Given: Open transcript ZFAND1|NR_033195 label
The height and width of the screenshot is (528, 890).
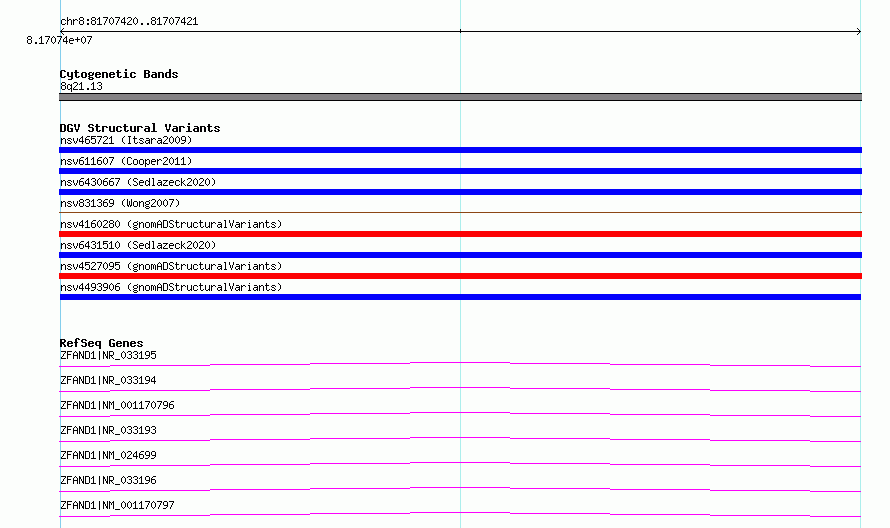Looking at the screenshot, I should pyautogui.click(x=108, y=355).
